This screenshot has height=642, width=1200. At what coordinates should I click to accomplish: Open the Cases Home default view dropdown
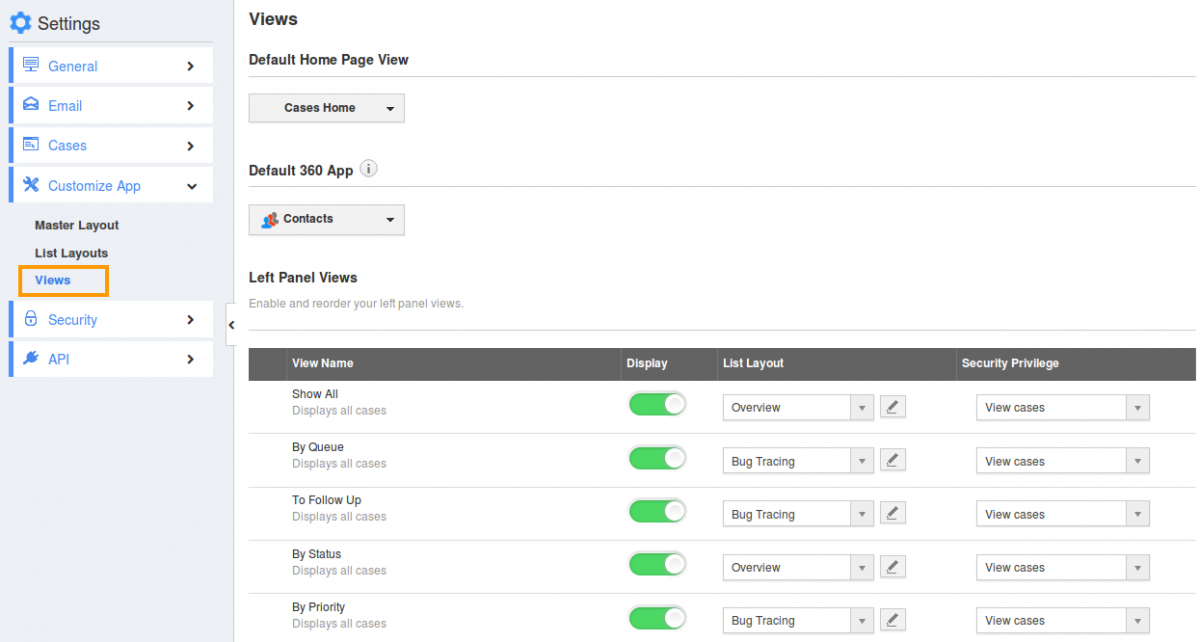click(326, 108)
